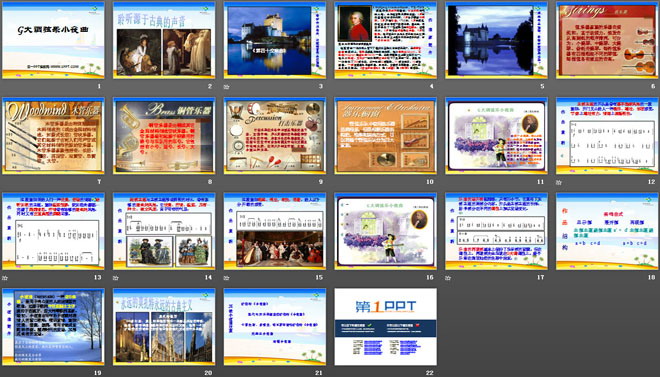The width and height of the screenshot is (660, 377).
Task: Select slide 14 with period costume illustrations
Action: 164,231
